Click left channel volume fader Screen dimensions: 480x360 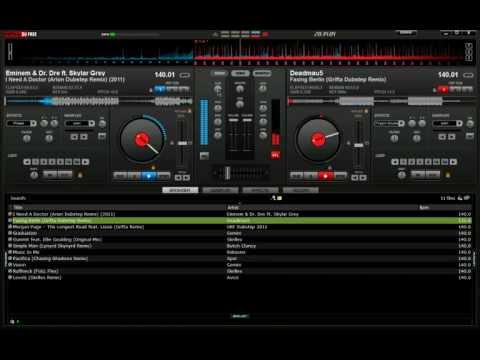(233, 120)
